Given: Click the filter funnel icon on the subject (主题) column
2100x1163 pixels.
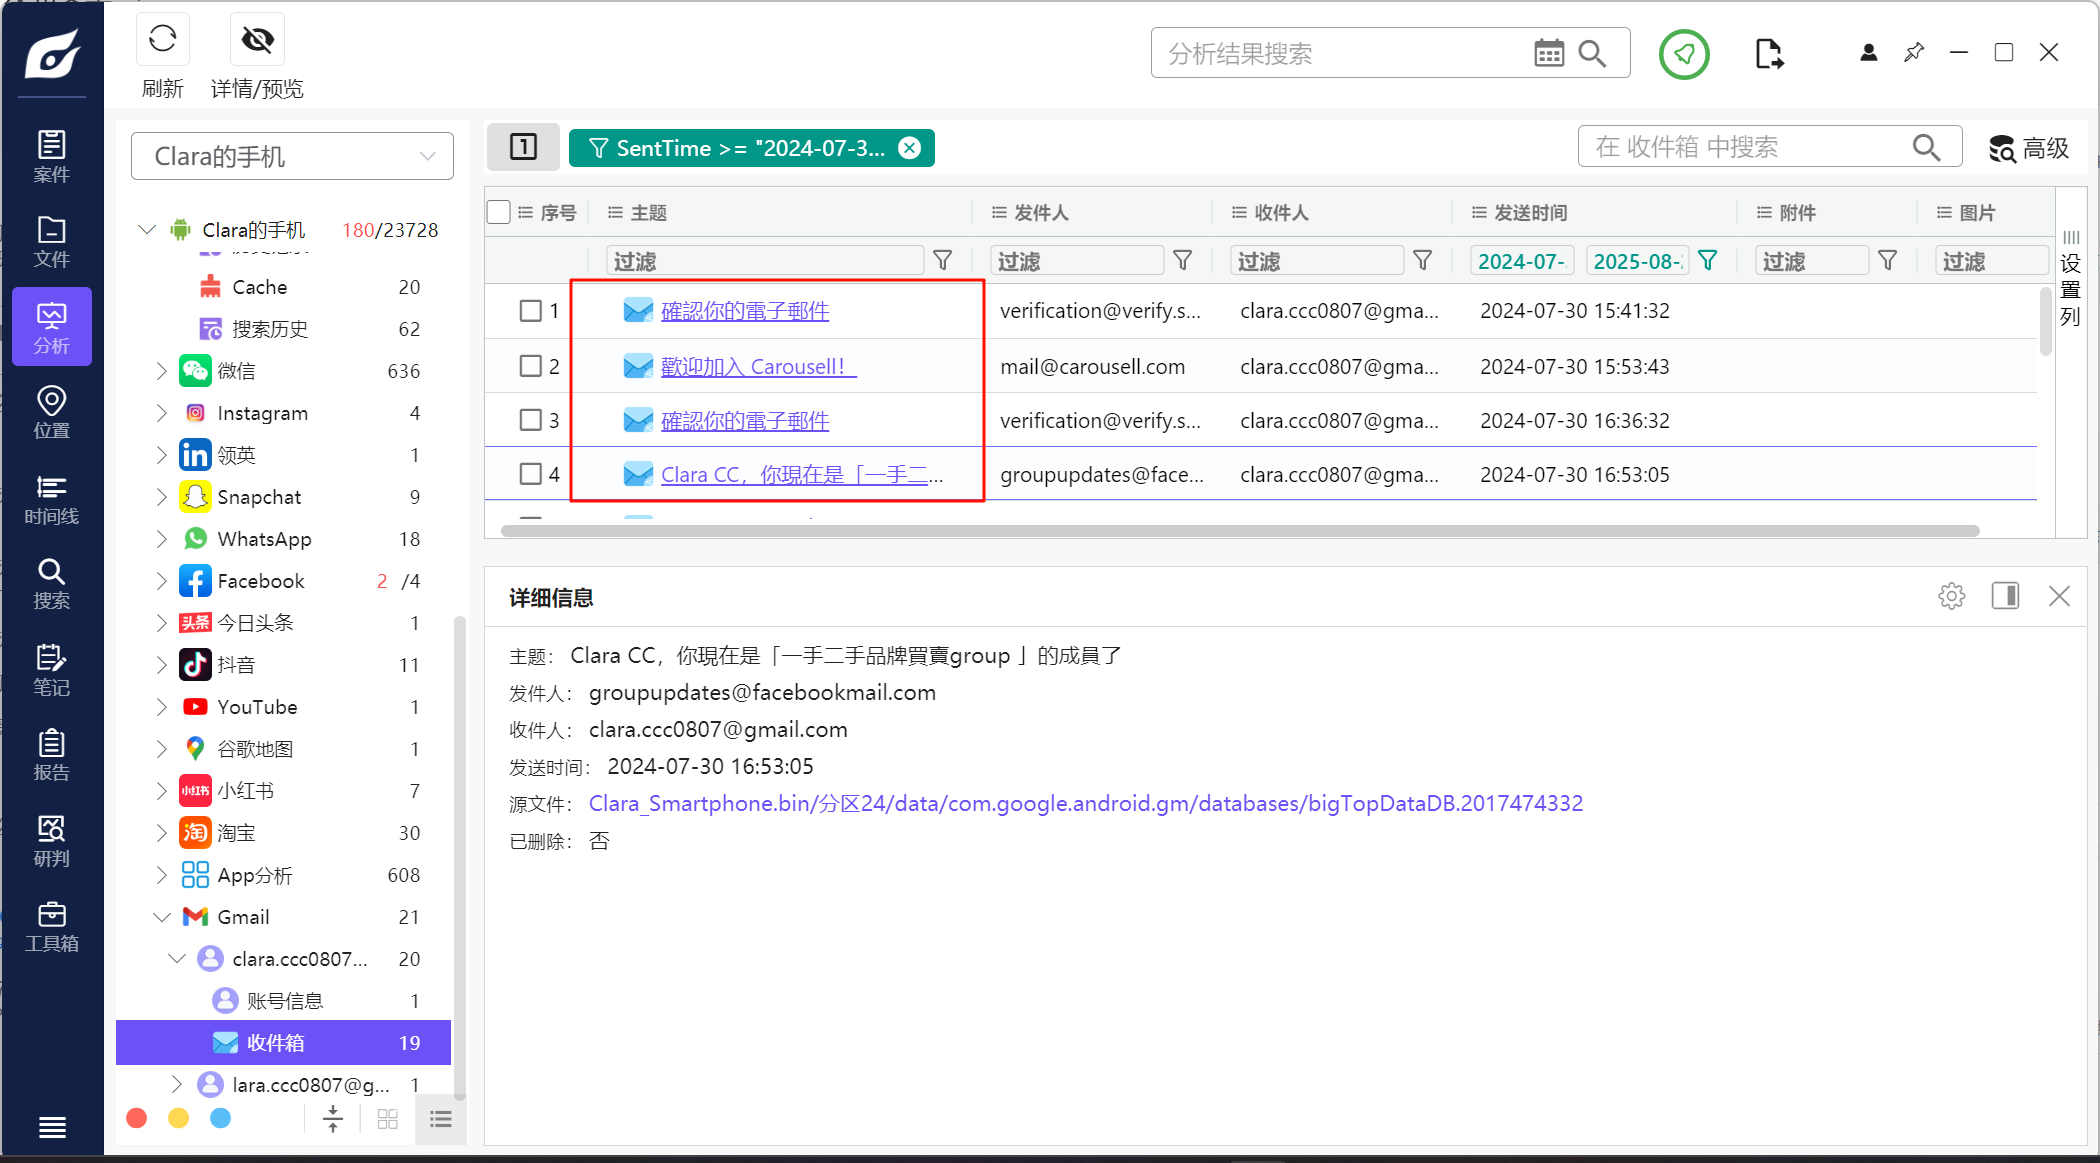Looking at the screenshot, I should point(942,261).
